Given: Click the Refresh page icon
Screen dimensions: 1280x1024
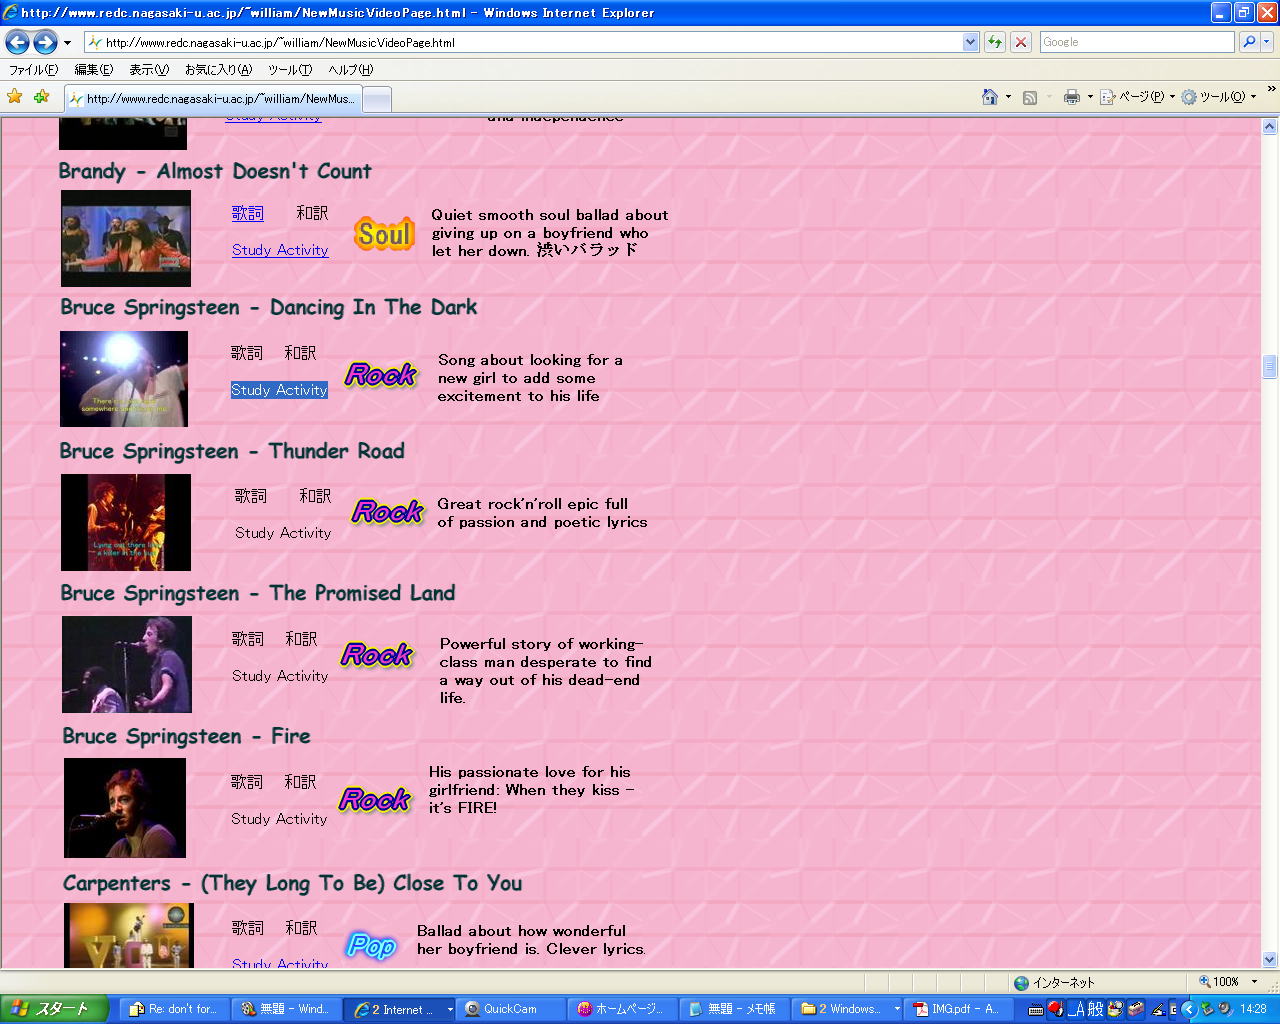Looking at the screenshot, I should tap(995, 42).
